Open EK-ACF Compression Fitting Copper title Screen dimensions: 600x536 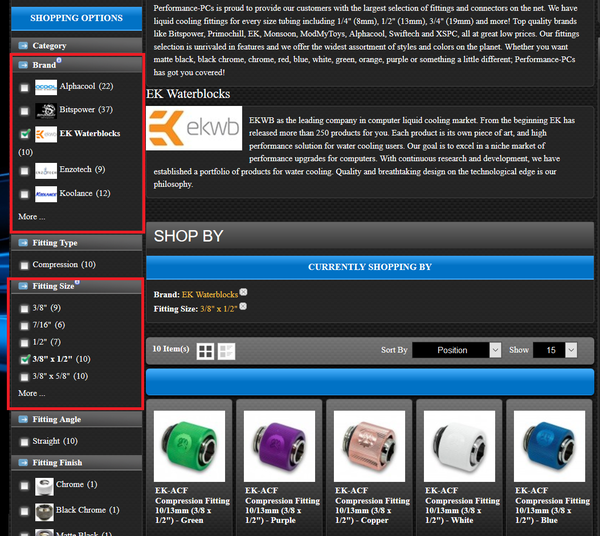click(x=372, y=505)
